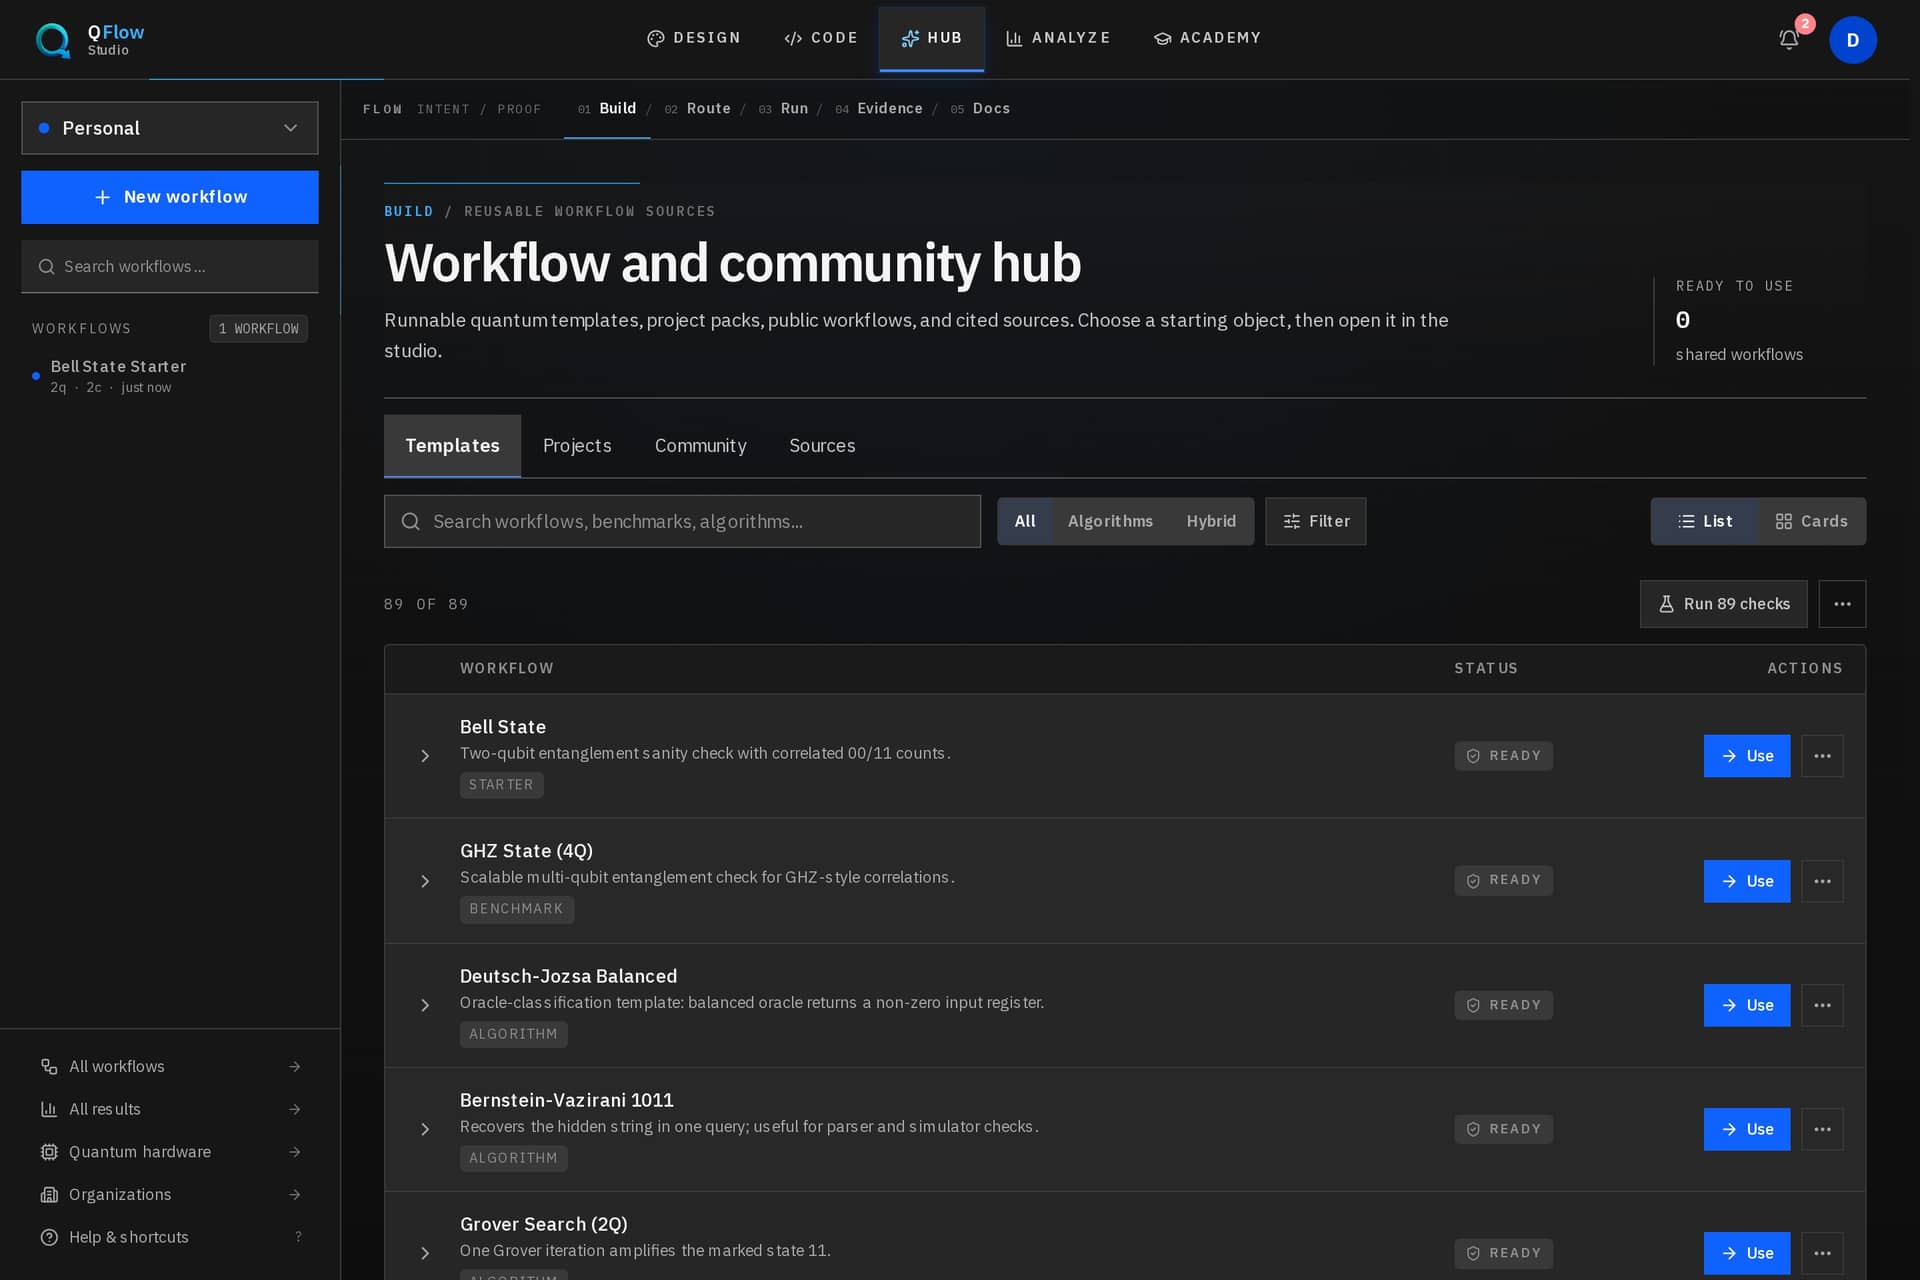Click the Help & shortcuts question icon

tap(49, 1237)
